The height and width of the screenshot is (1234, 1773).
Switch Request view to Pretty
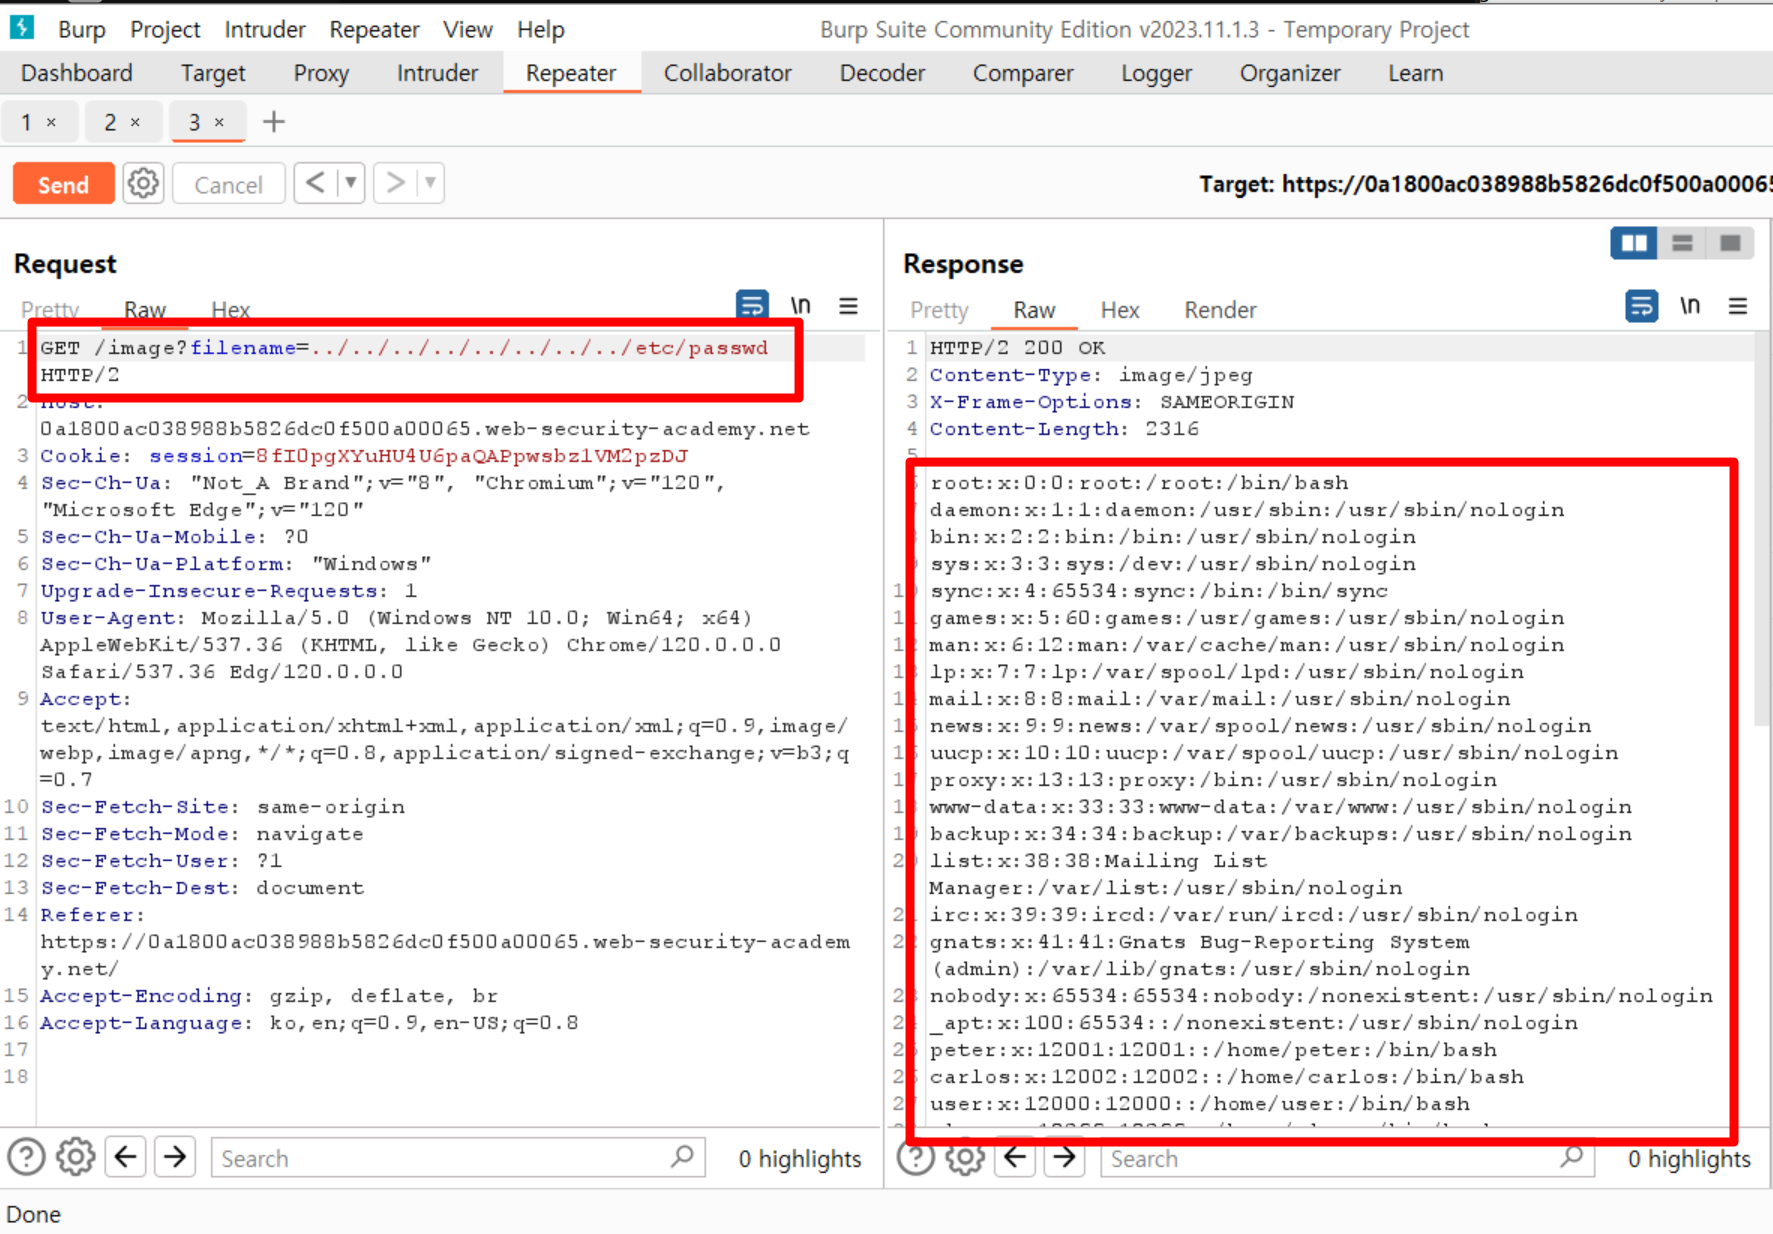(x=50, y=310)
